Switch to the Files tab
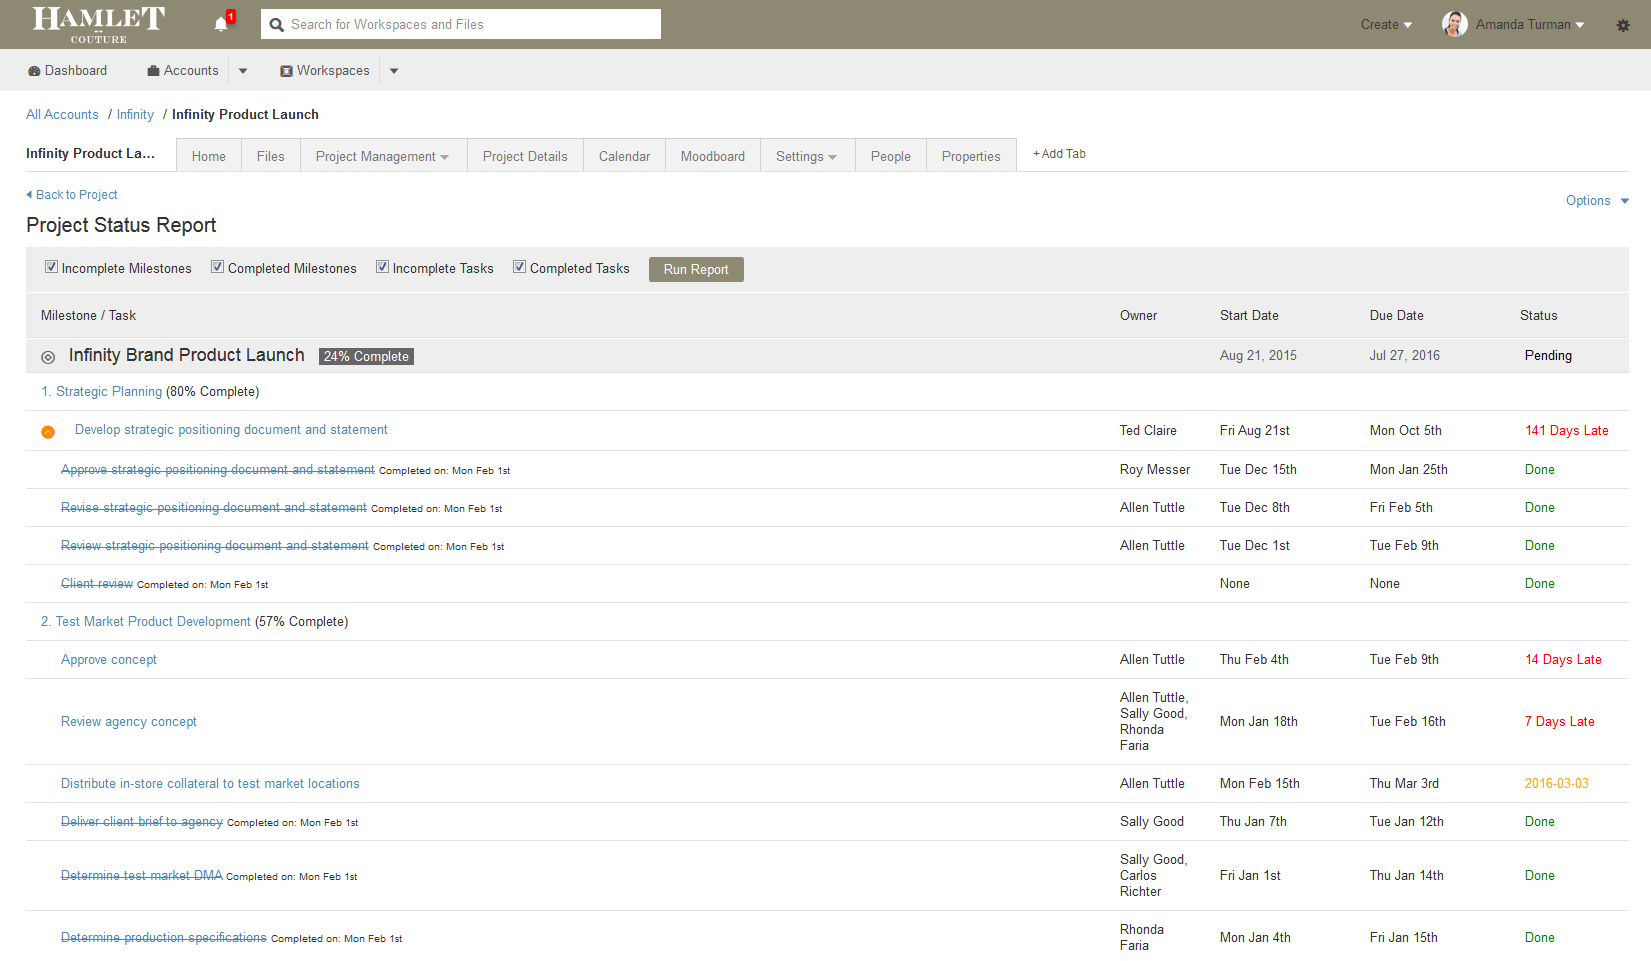This screenshot has height=961, width=1651. pyautogui.click(x=271, y=156)
